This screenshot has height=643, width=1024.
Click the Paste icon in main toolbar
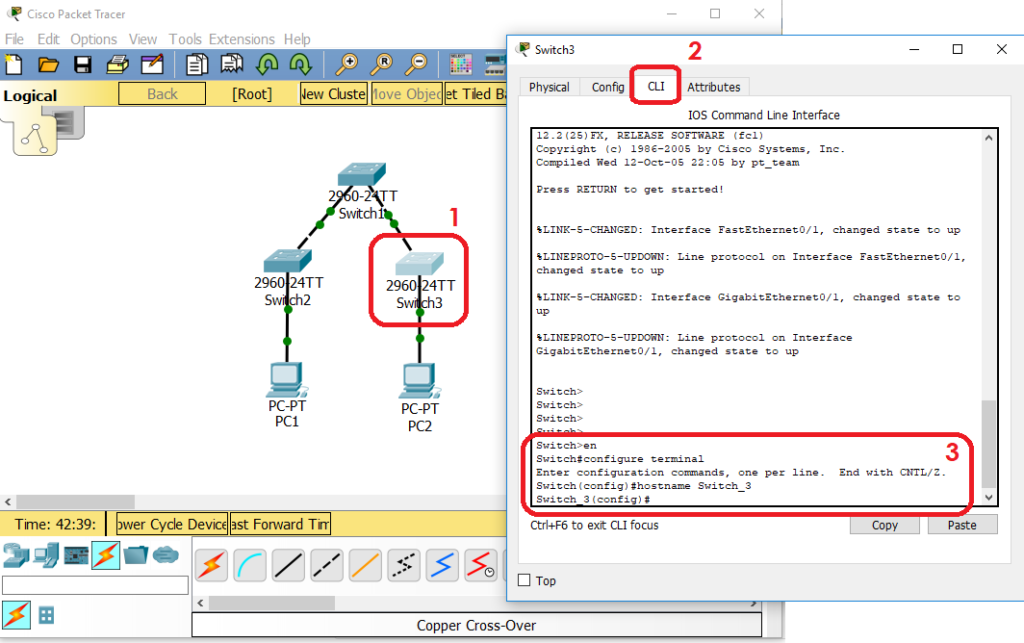tap(232, 64)
